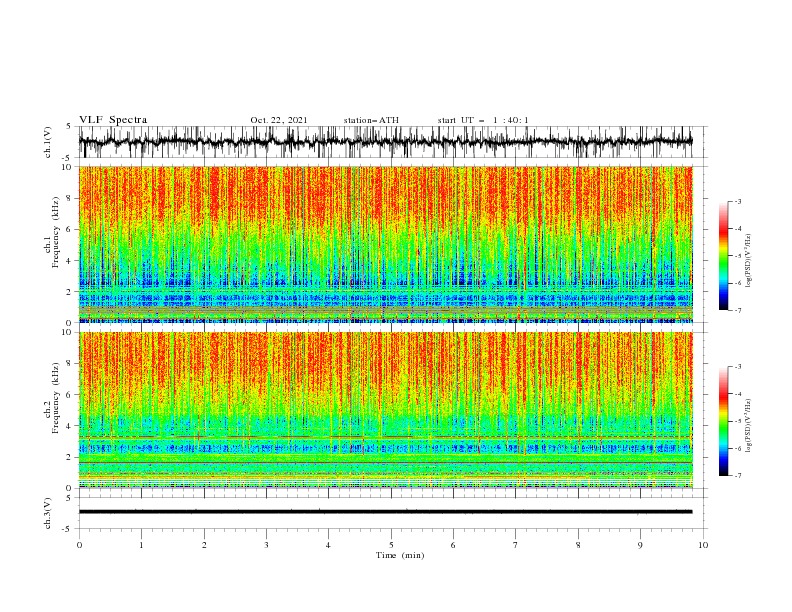Click the ch.1(V) waveform axis label

(48, 142)
